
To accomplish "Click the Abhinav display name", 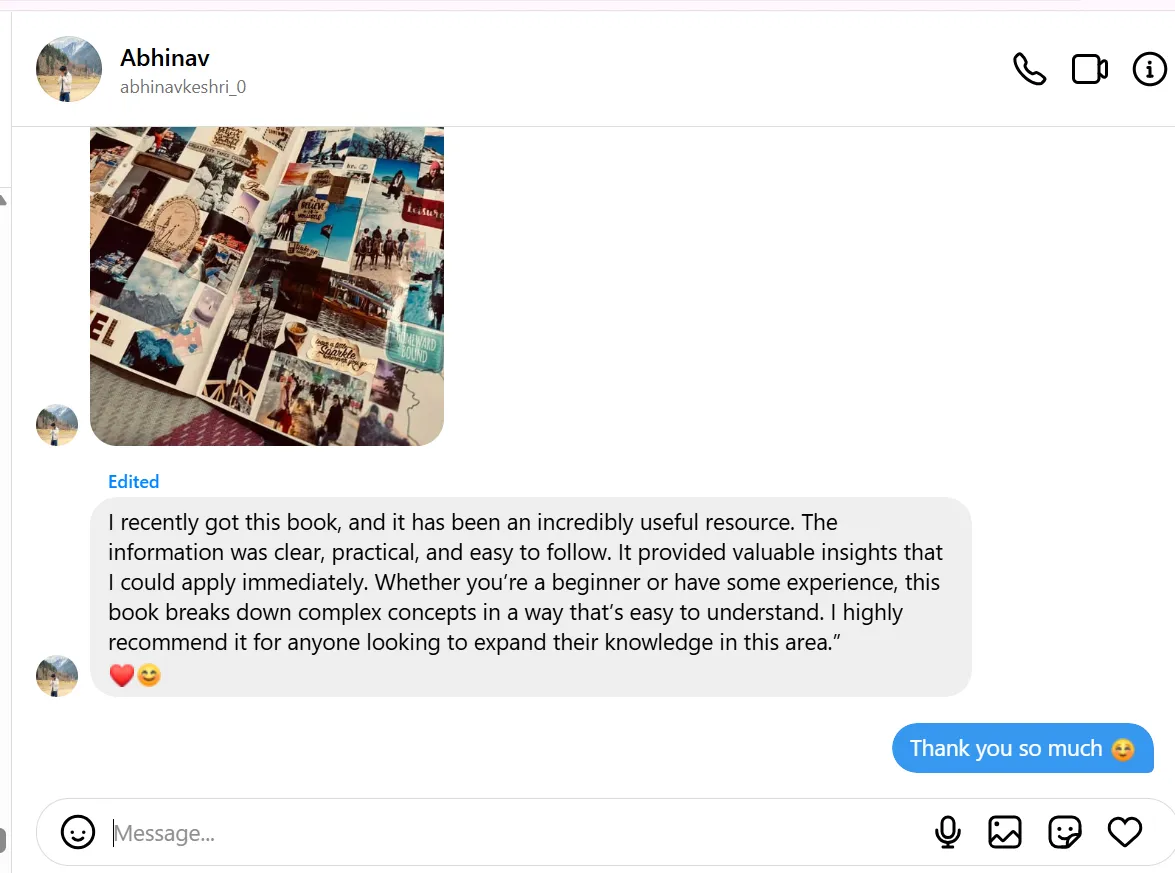I will pos(165,58).
